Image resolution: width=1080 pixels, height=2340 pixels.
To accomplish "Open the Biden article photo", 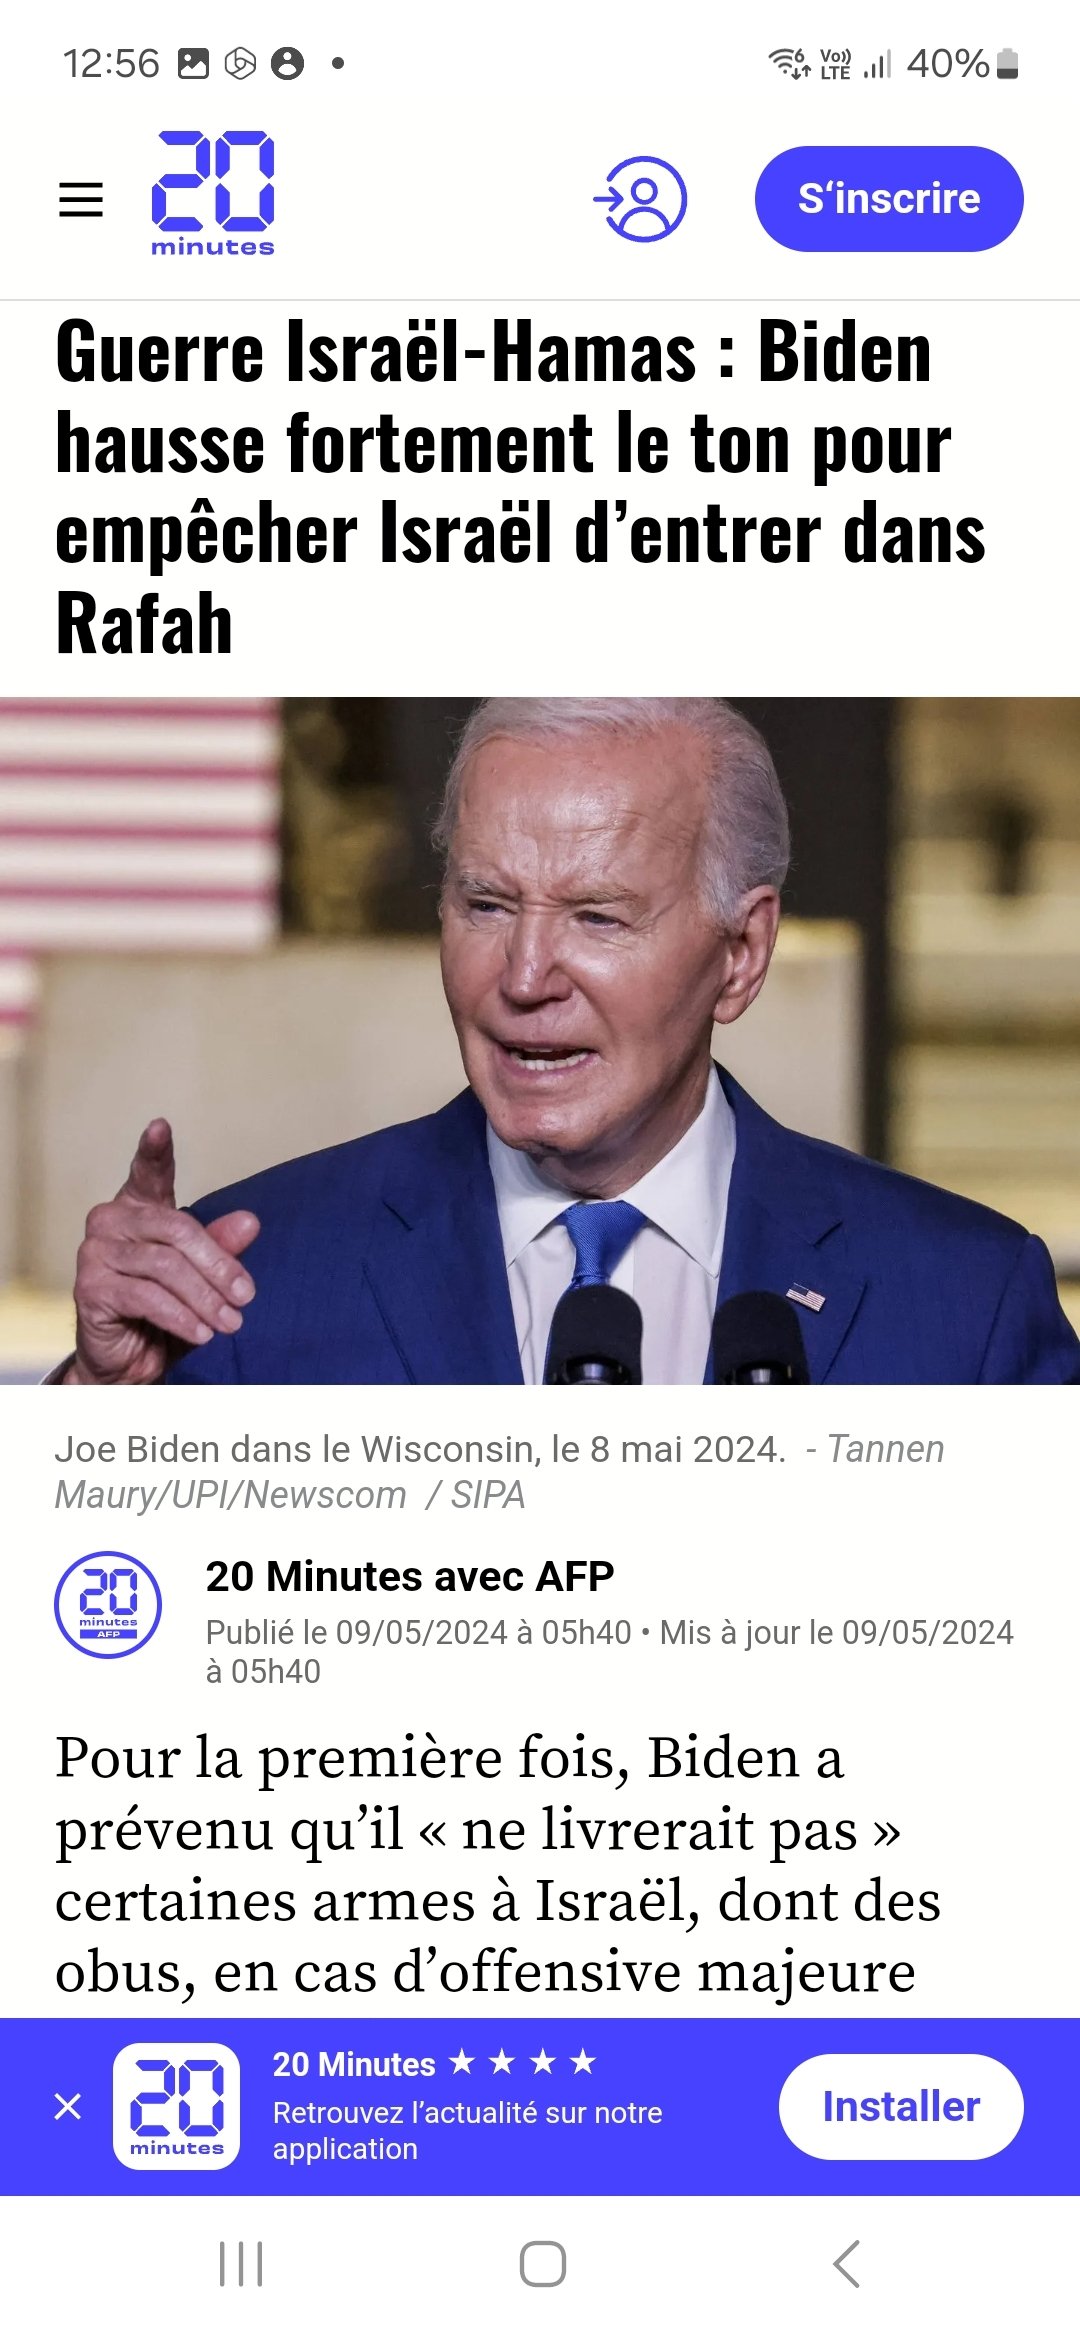I will [x=540, y=1040].
